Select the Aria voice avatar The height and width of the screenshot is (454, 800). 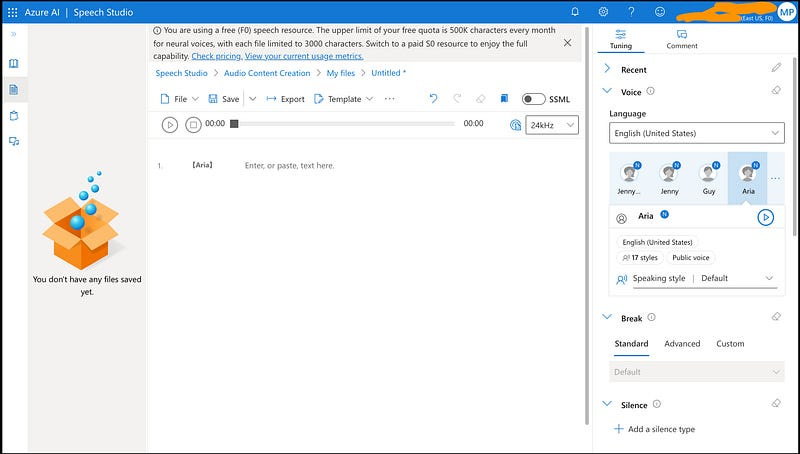coord(747,178)
